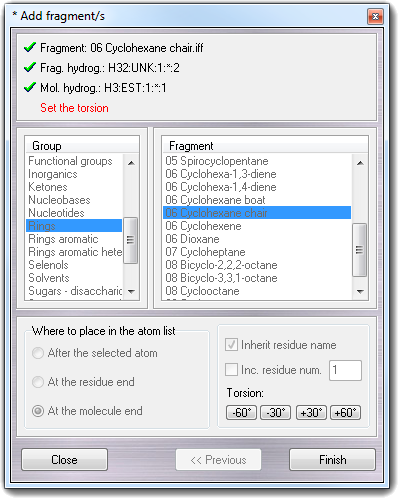The height and width of the screenshot is (498, 398).
Task: Enable Inc. residue num. checkbox
Action: point(273,370)
